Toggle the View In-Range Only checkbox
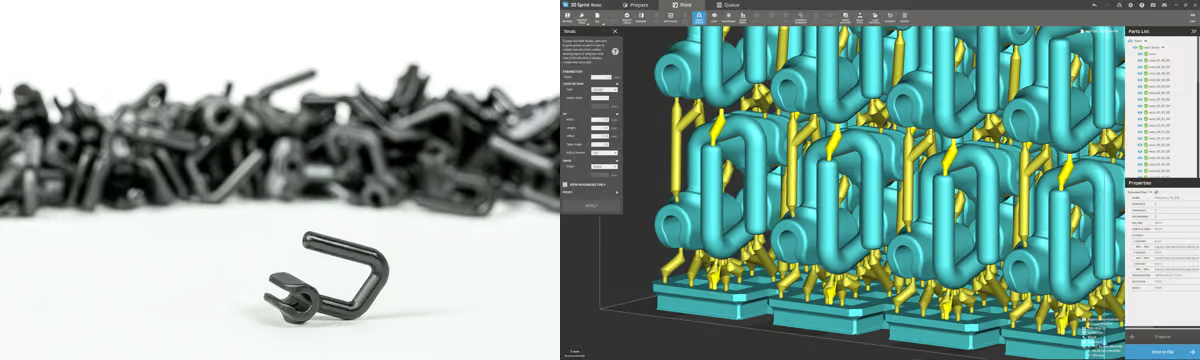1200x360 pixels. pos(565,183)
